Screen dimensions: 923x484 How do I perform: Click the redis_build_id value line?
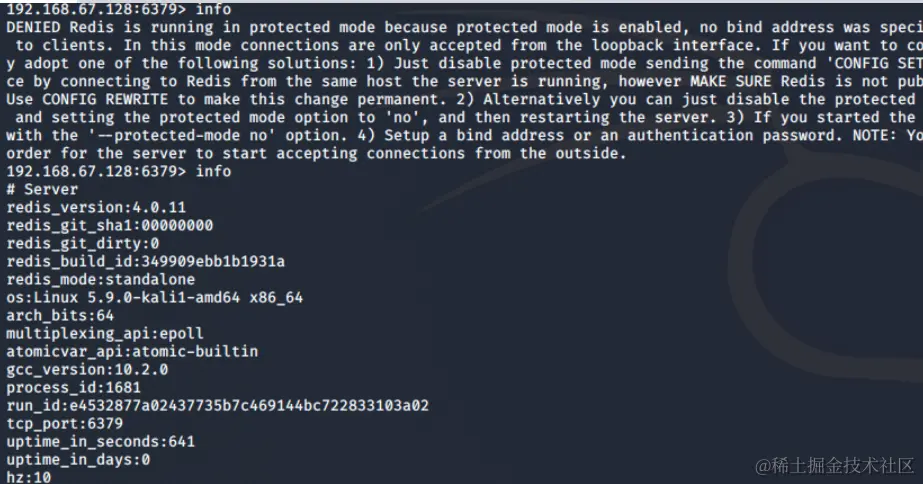click(145, 261)
